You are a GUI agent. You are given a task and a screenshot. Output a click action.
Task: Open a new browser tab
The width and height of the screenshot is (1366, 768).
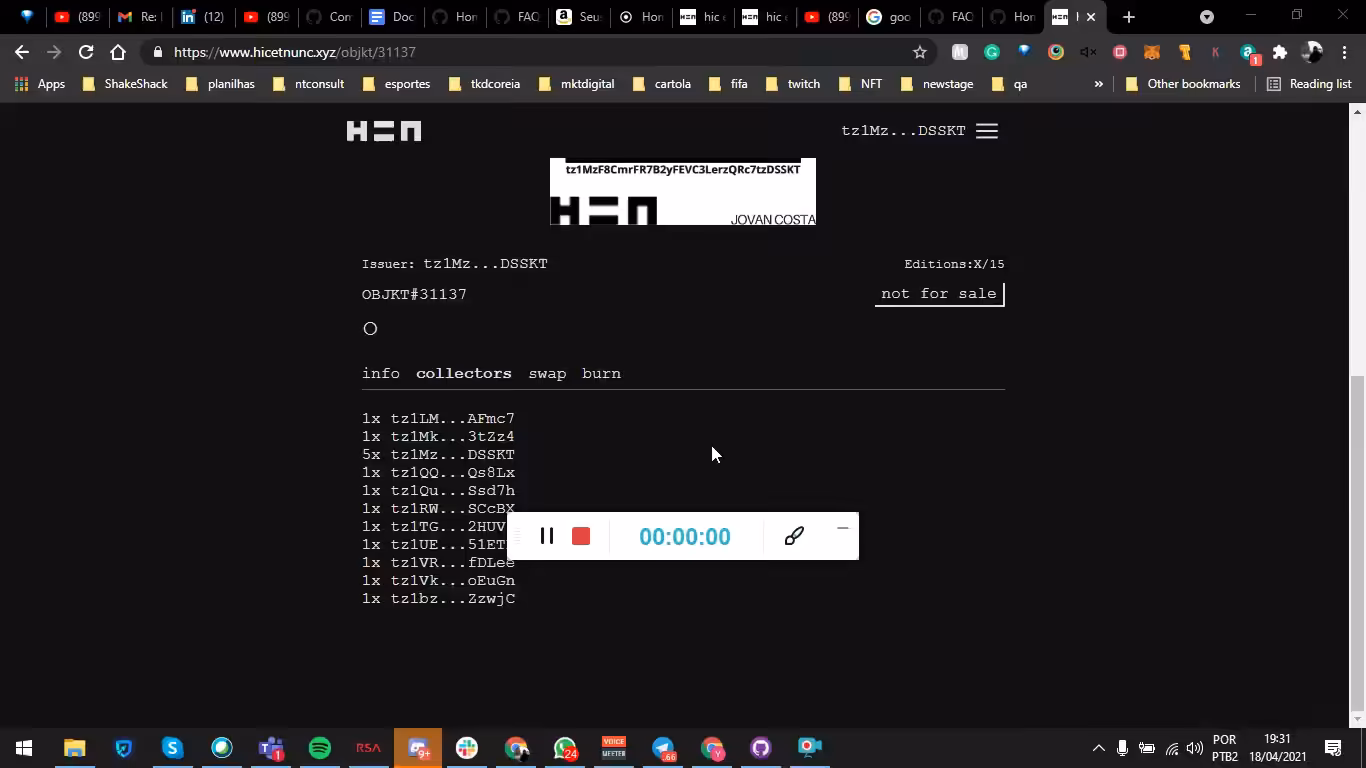coord(1128,17)
